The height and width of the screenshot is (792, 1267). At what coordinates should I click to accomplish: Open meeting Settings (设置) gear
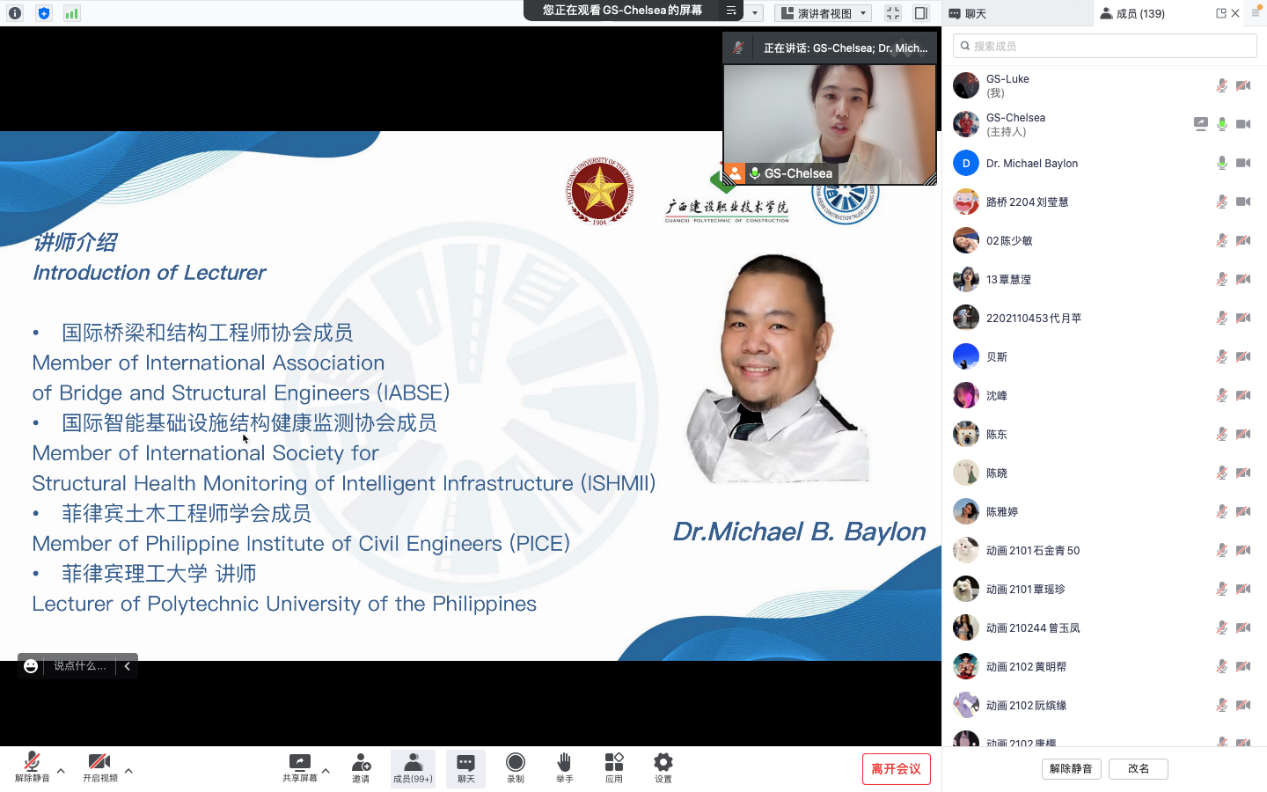663,763
